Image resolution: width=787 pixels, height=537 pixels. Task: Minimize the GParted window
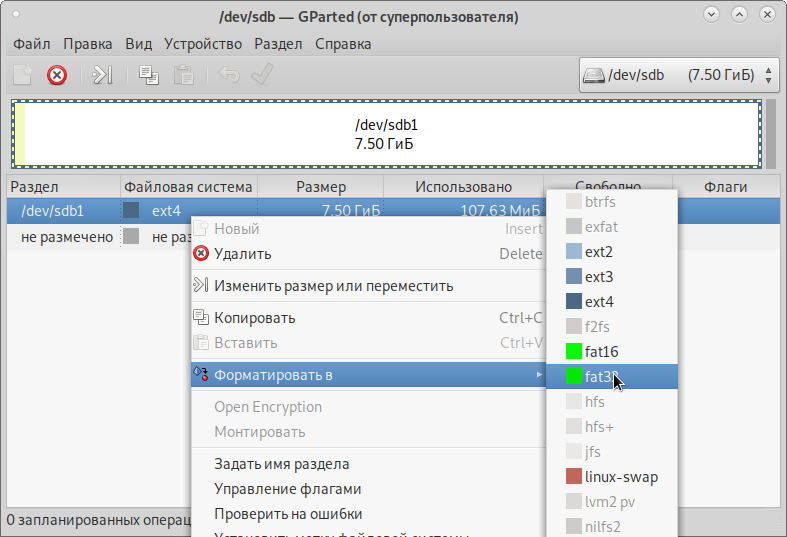tap(711, 15)
